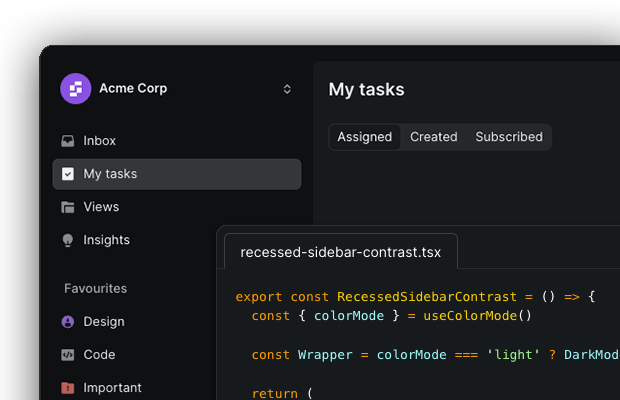
Task: Open the Design favourite label
Action: click(x=104, y=322)
